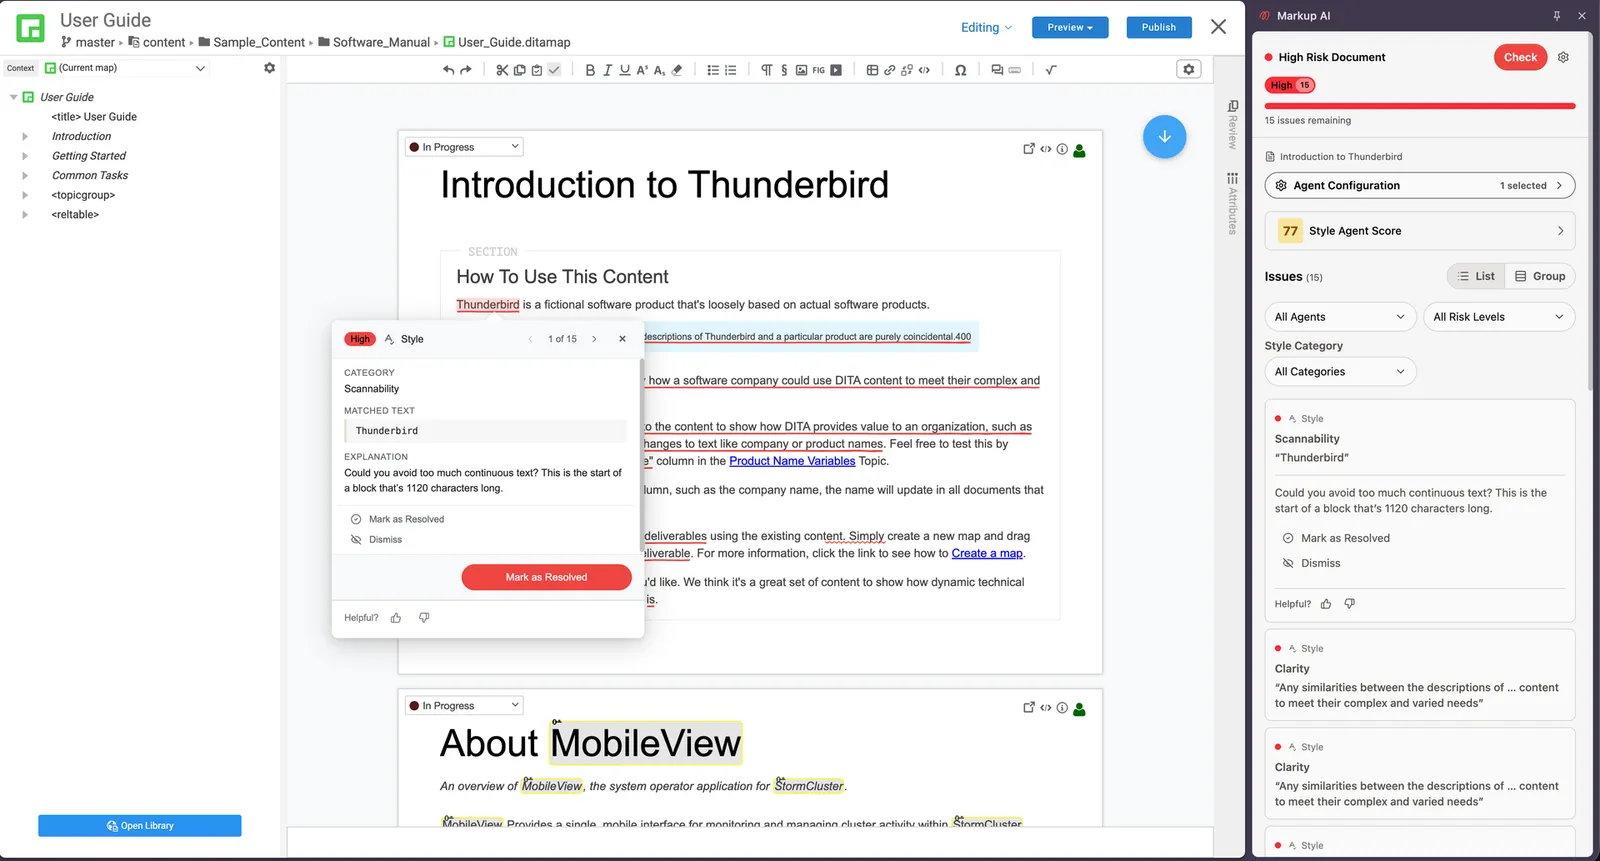
Task: Open editor settings gear in the toolbar
Action: point(1189,69)
